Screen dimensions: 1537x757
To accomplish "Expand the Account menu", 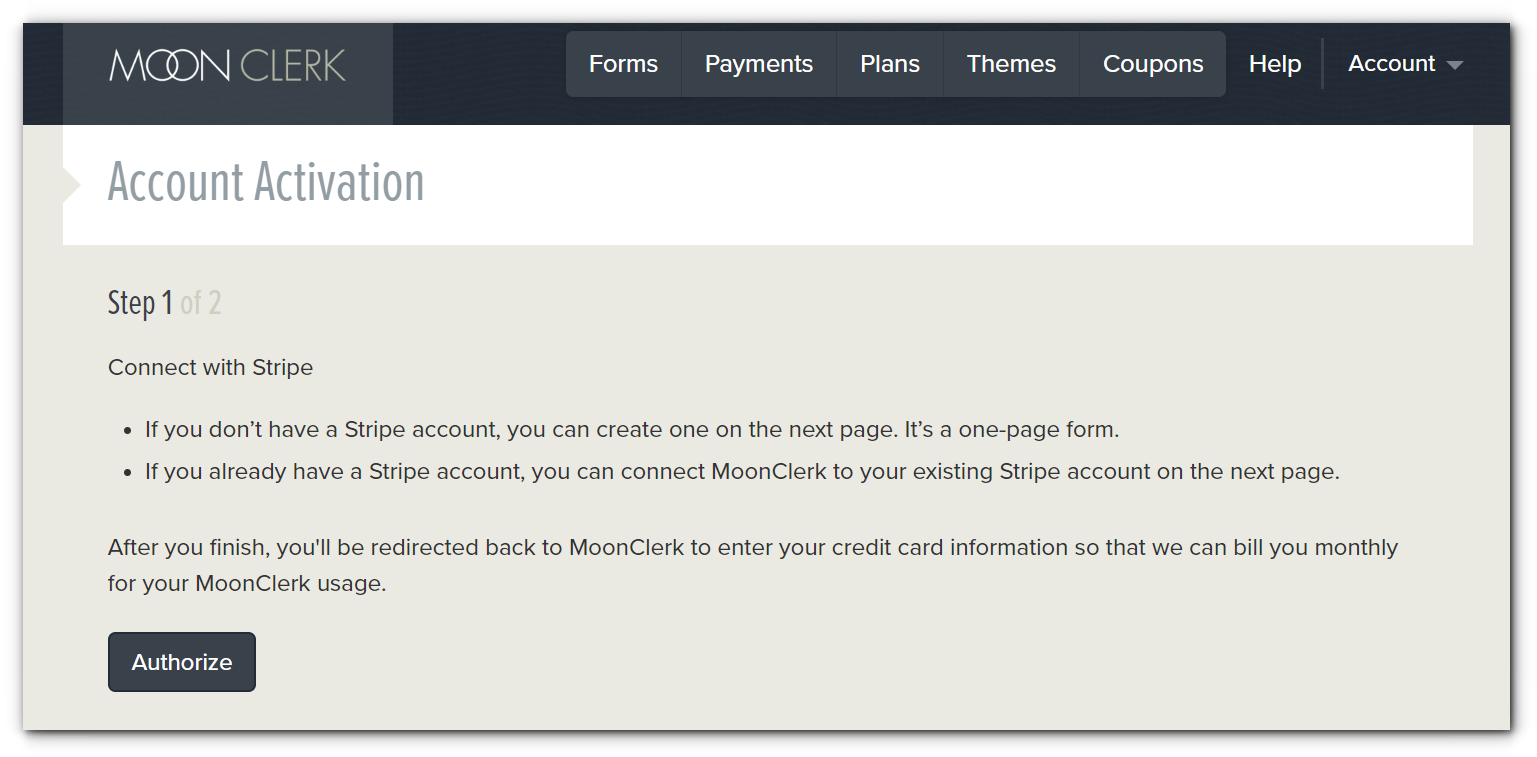I will click(1405, 64).
